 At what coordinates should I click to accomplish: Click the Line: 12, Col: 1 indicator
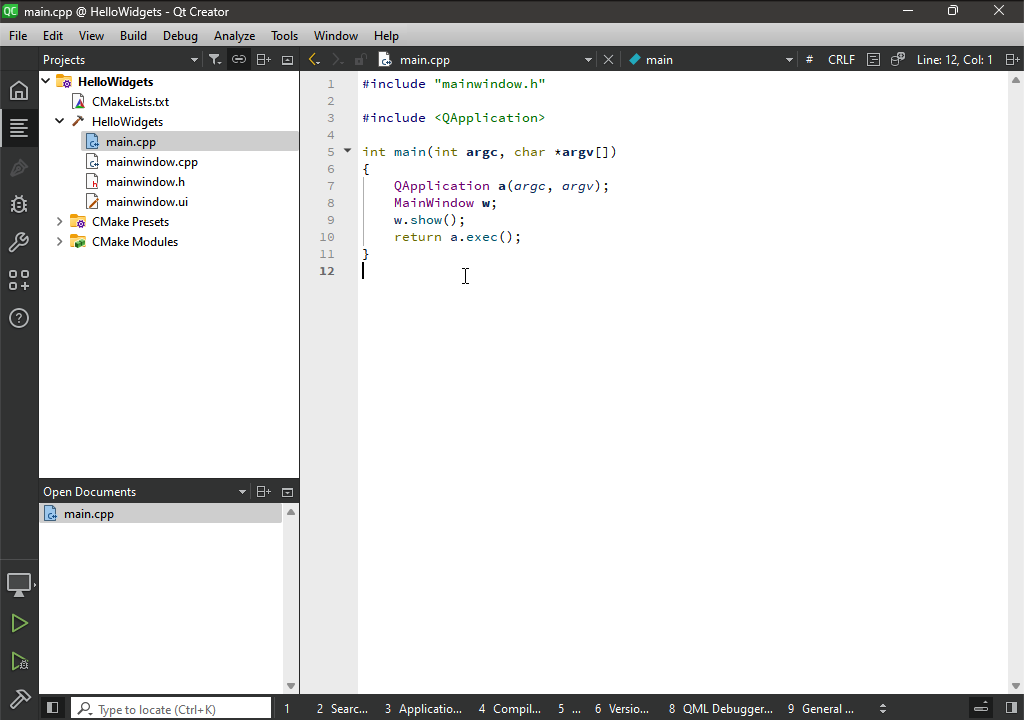[954, 60]
